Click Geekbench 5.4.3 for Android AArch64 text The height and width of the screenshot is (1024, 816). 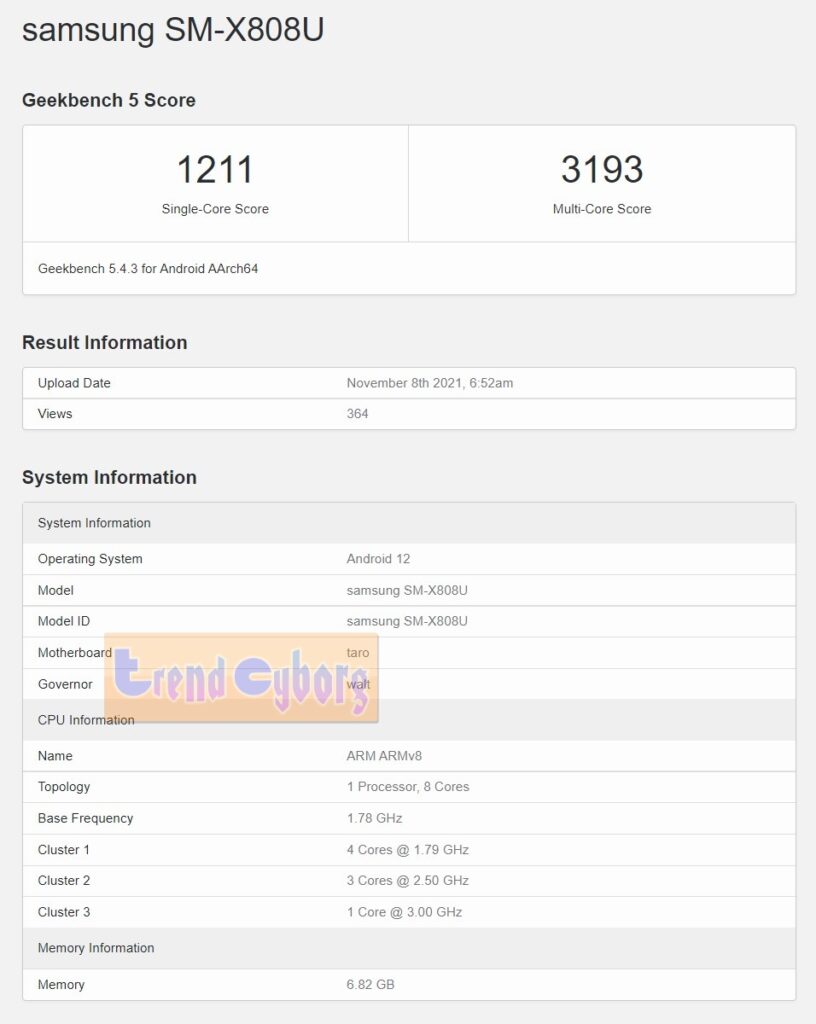(x=148, y=269)
